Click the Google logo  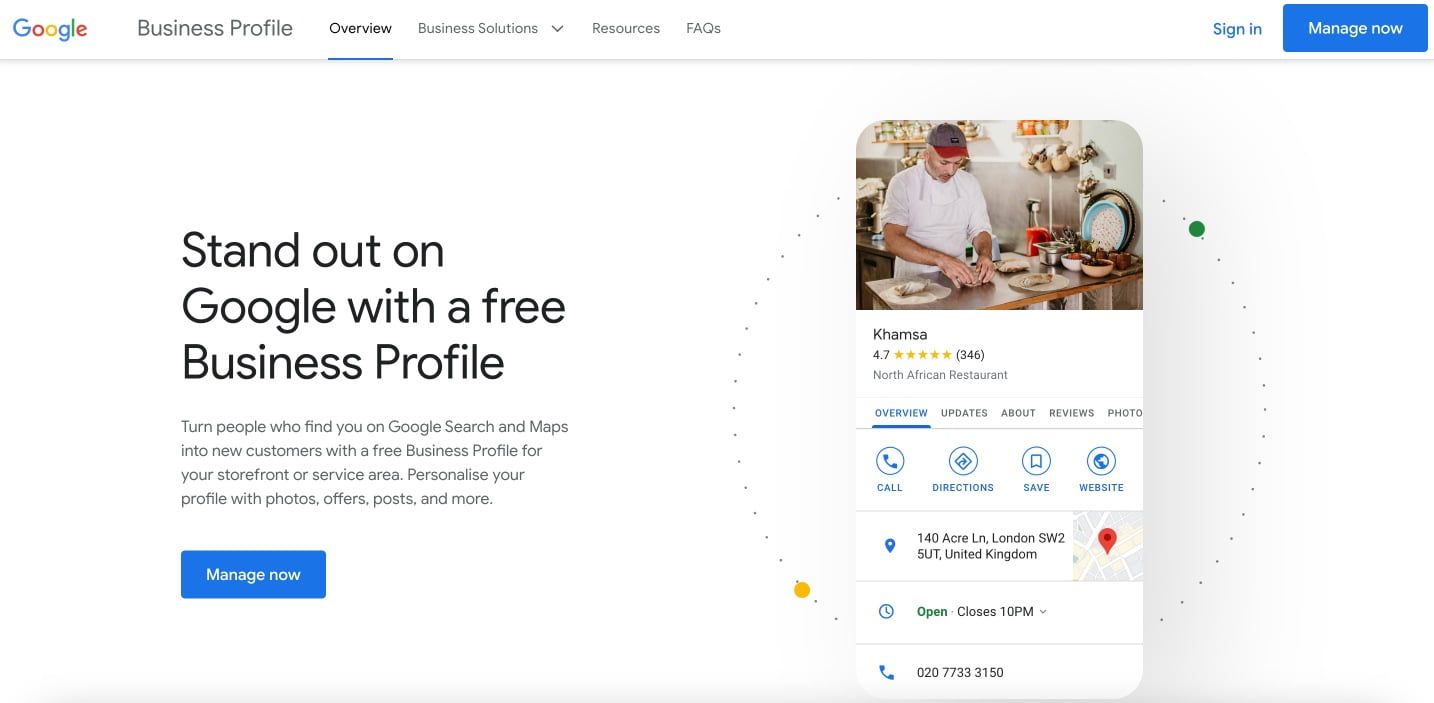point(50,29)
